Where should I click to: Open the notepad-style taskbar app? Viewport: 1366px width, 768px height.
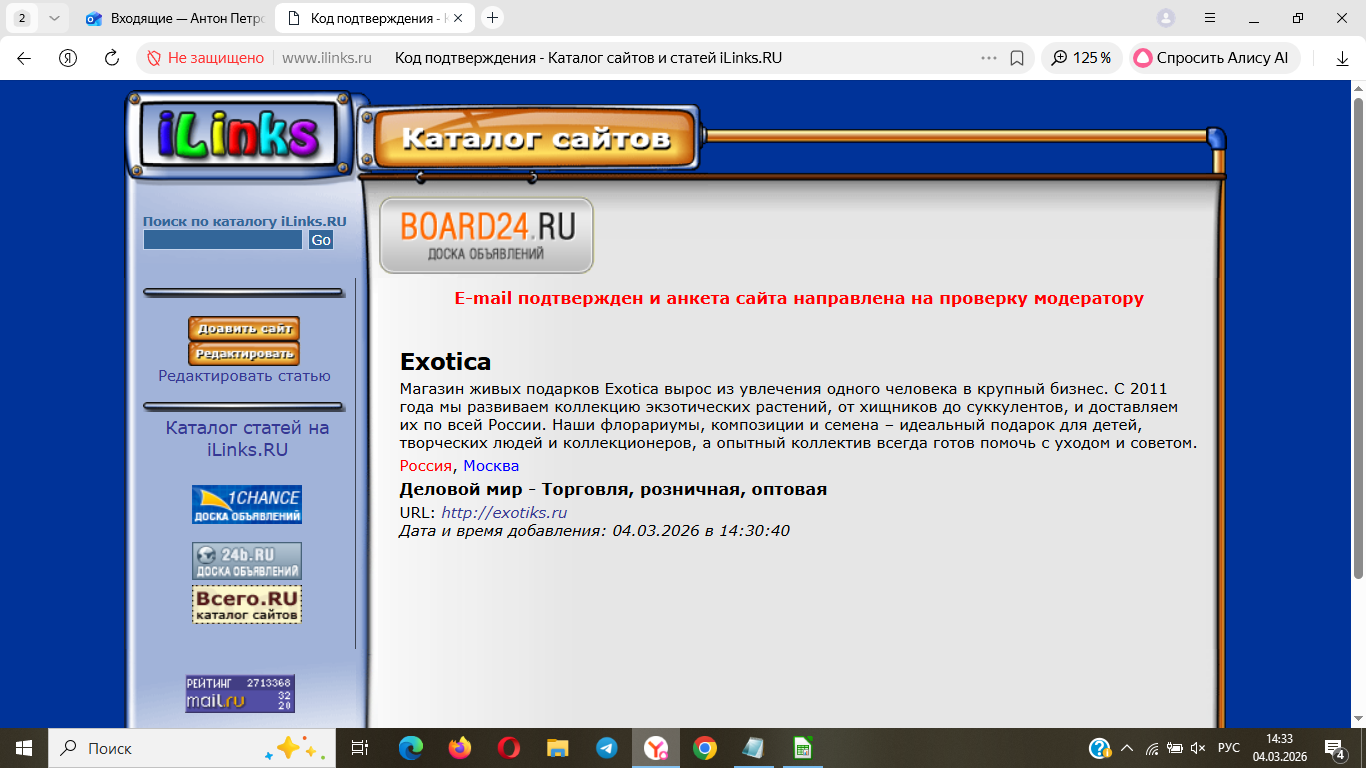754,748
